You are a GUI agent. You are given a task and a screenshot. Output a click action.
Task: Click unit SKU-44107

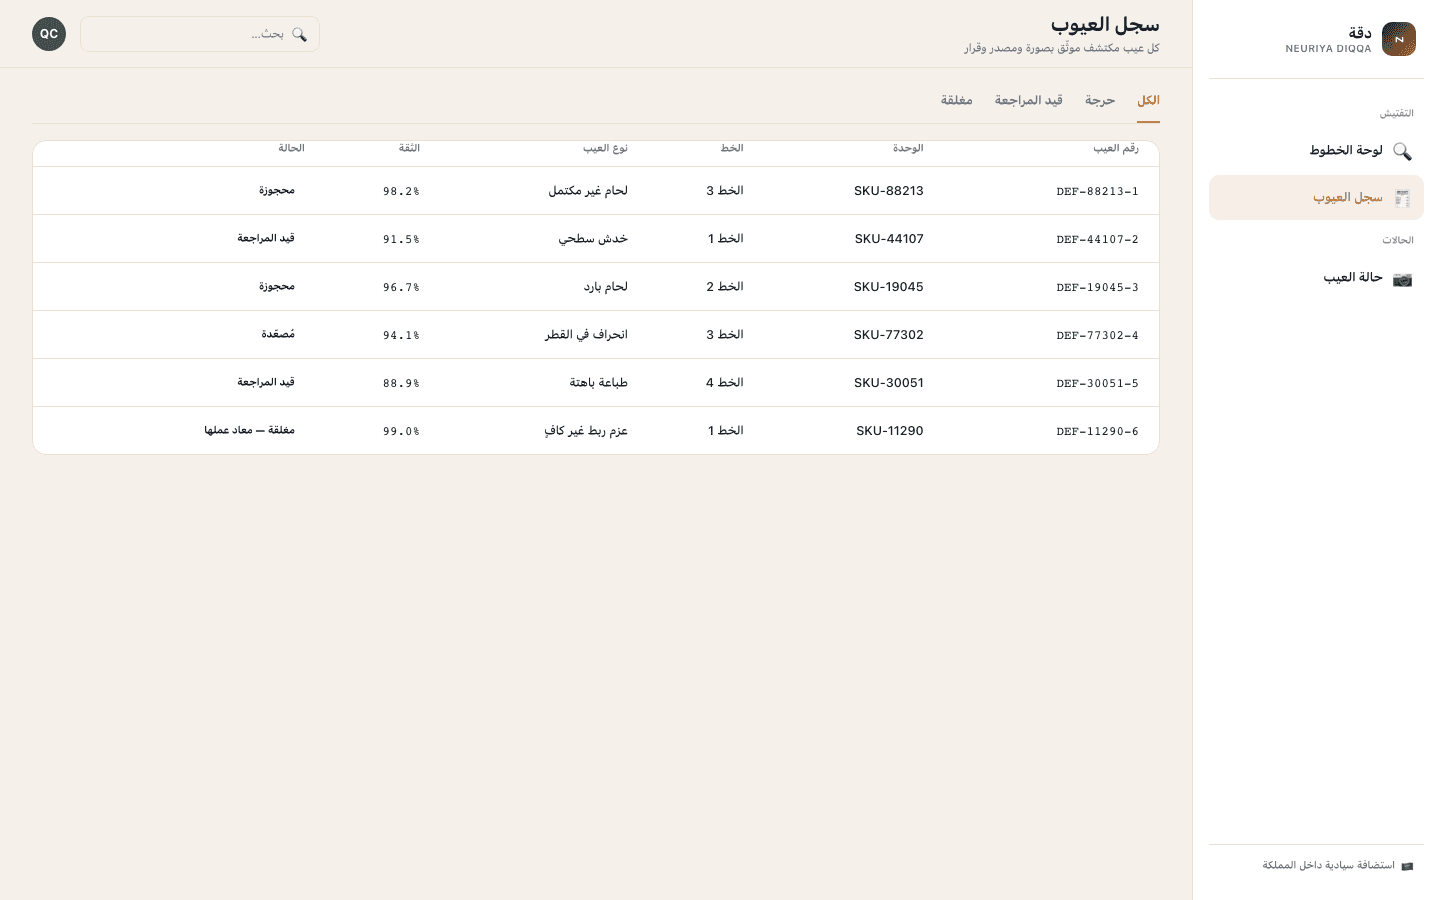[x=889, y=239]
